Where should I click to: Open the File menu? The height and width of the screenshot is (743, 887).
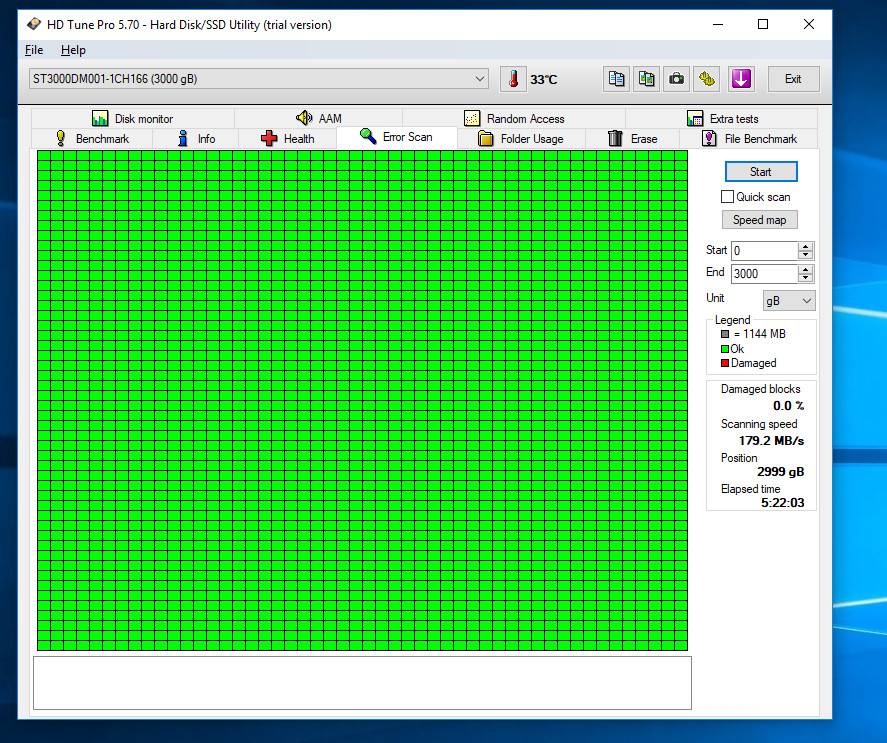coord(34,50)
